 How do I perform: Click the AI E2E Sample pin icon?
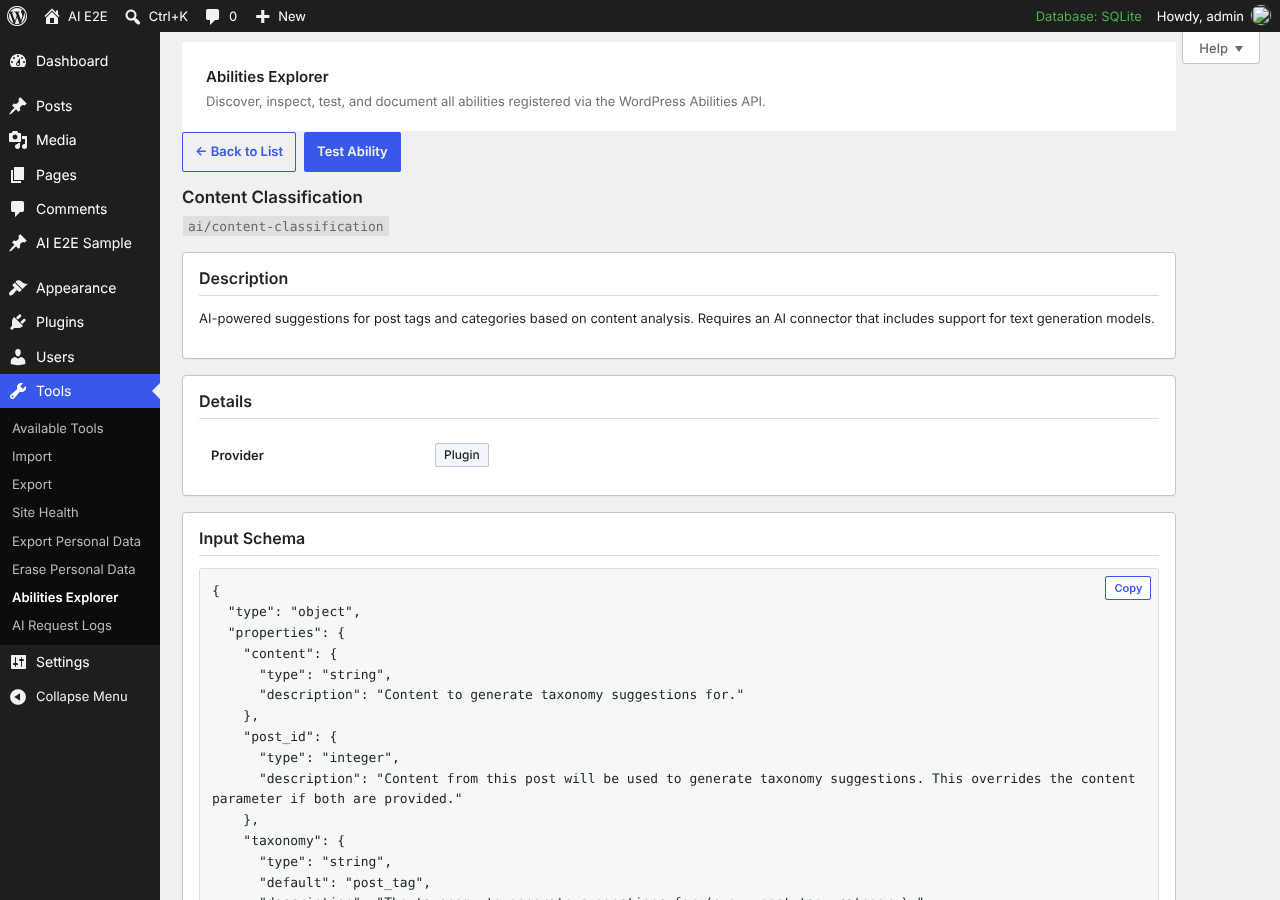[x=18, y=243]
